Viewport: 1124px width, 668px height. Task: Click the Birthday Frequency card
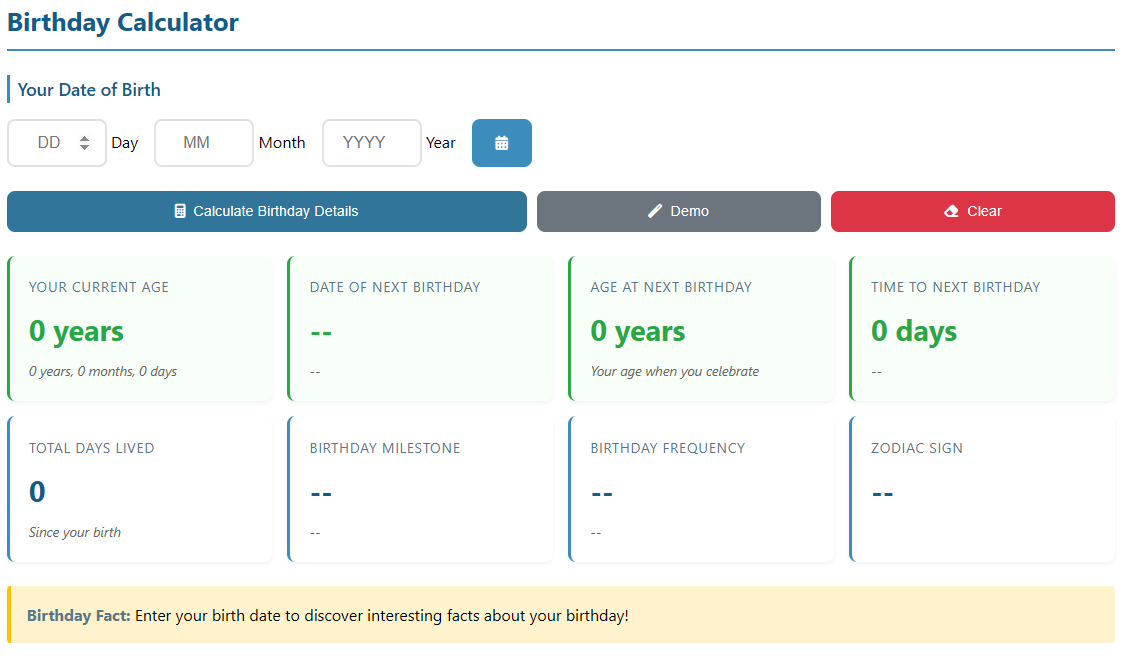click(701, 490)
